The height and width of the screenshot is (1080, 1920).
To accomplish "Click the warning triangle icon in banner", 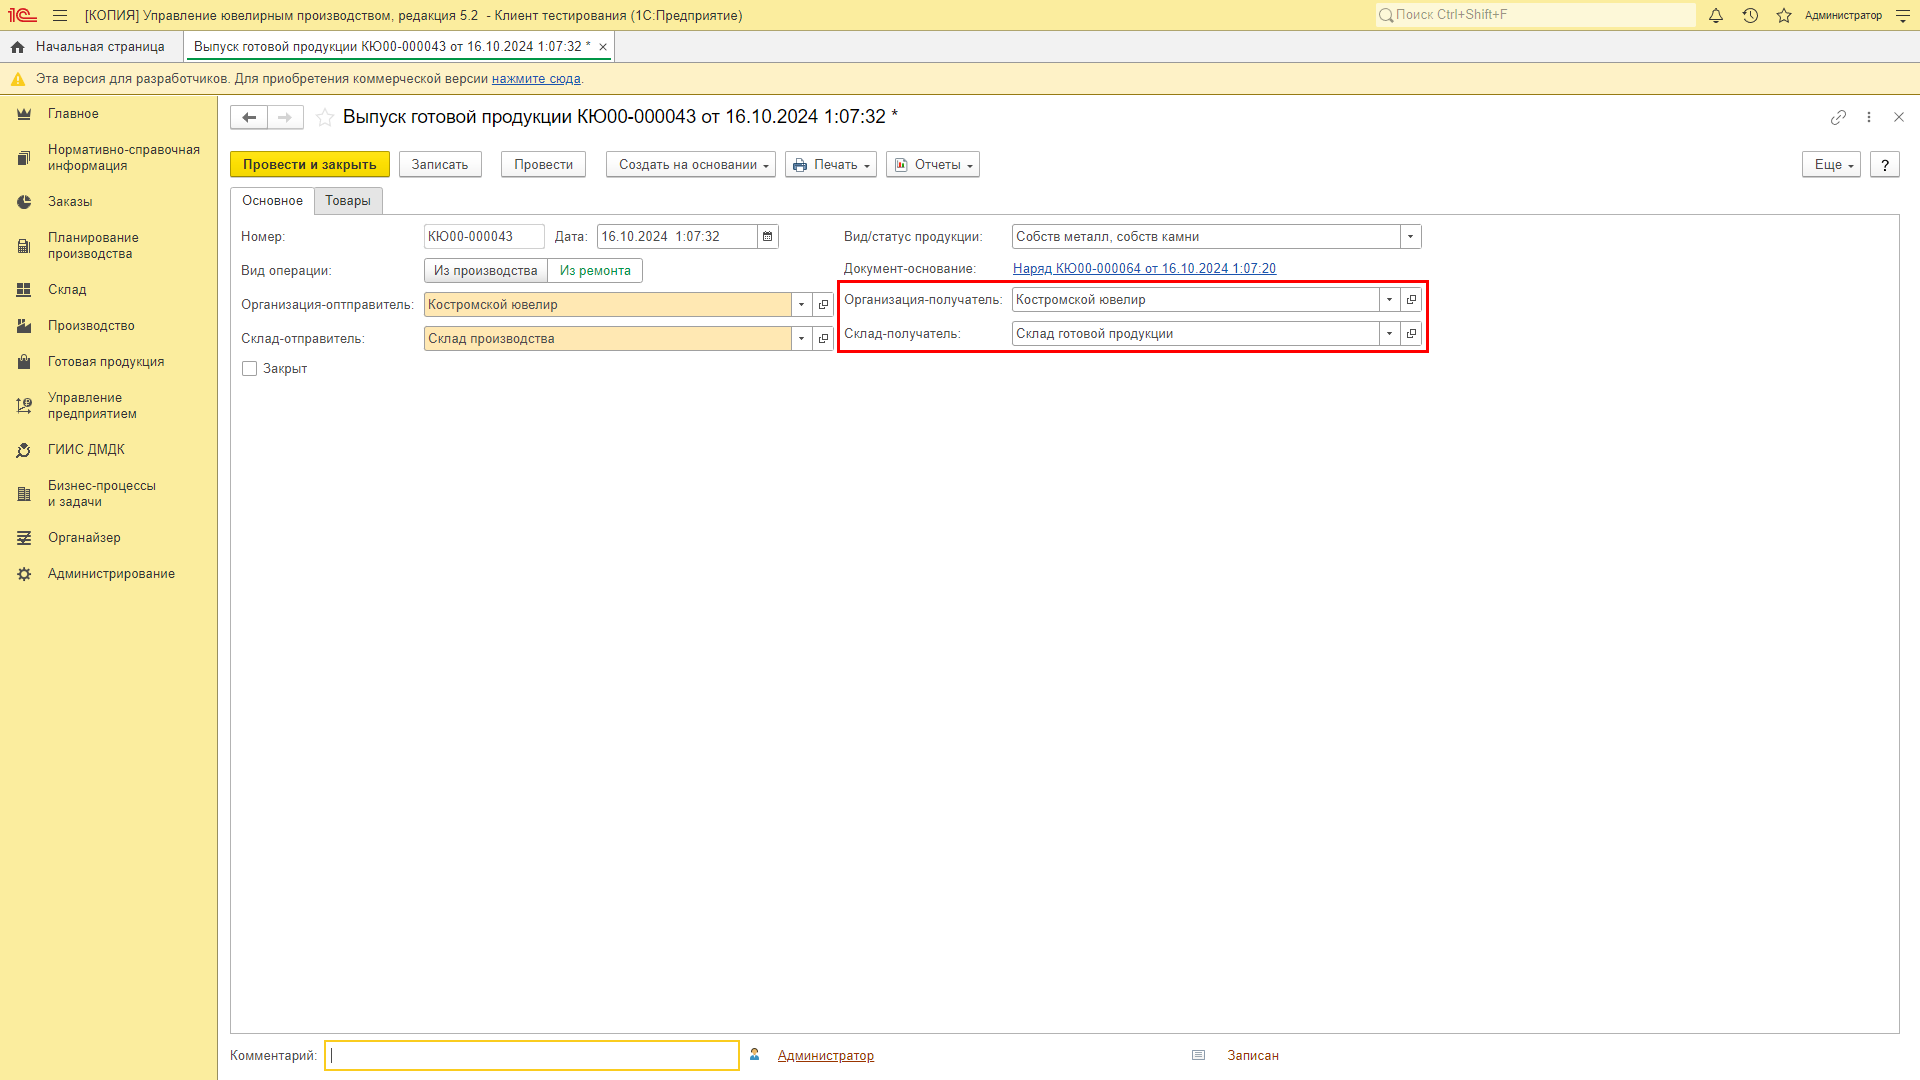I will [x=17, y=79].
